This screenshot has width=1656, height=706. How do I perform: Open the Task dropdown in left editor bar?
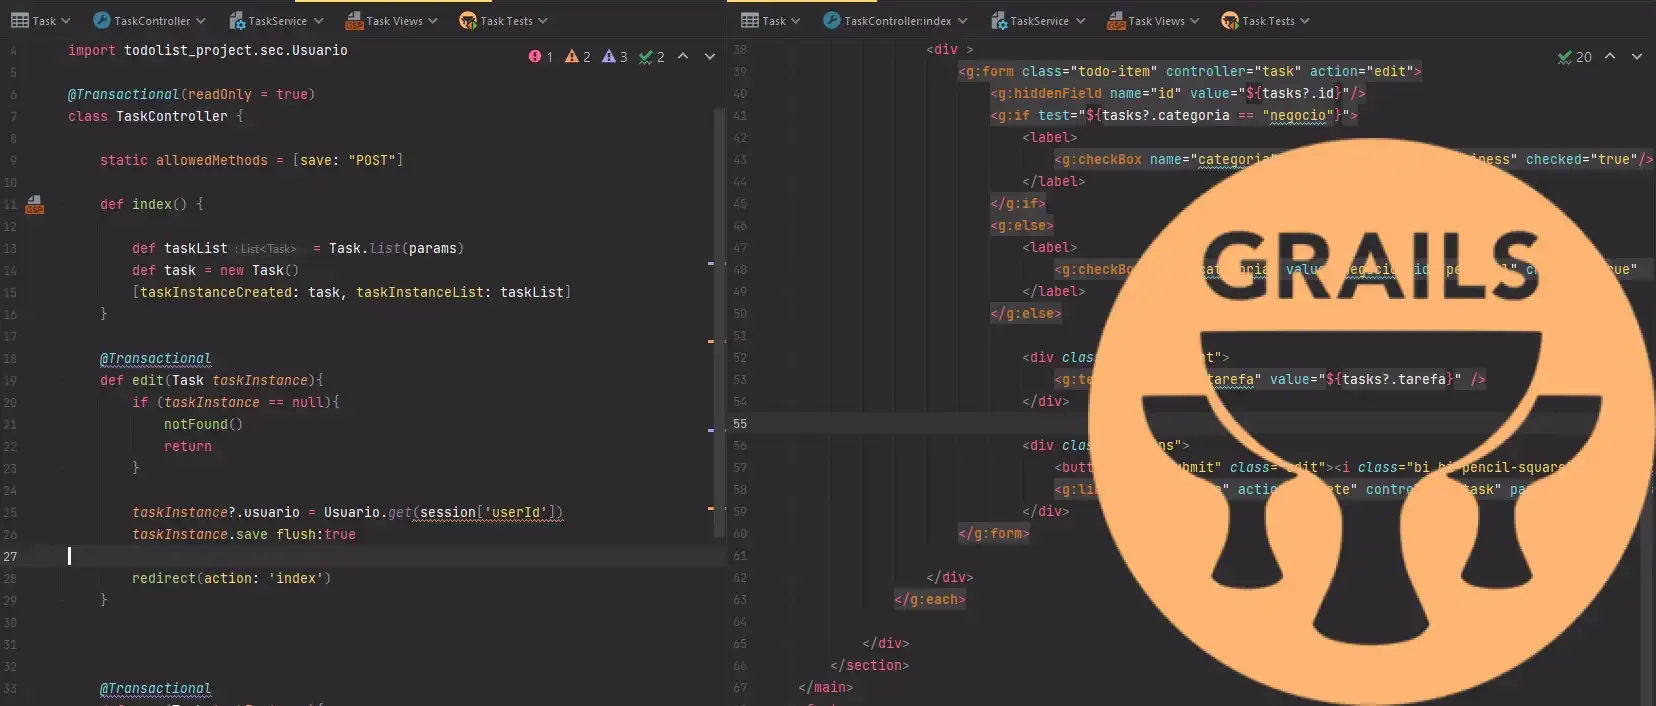(x=65, y=20)
